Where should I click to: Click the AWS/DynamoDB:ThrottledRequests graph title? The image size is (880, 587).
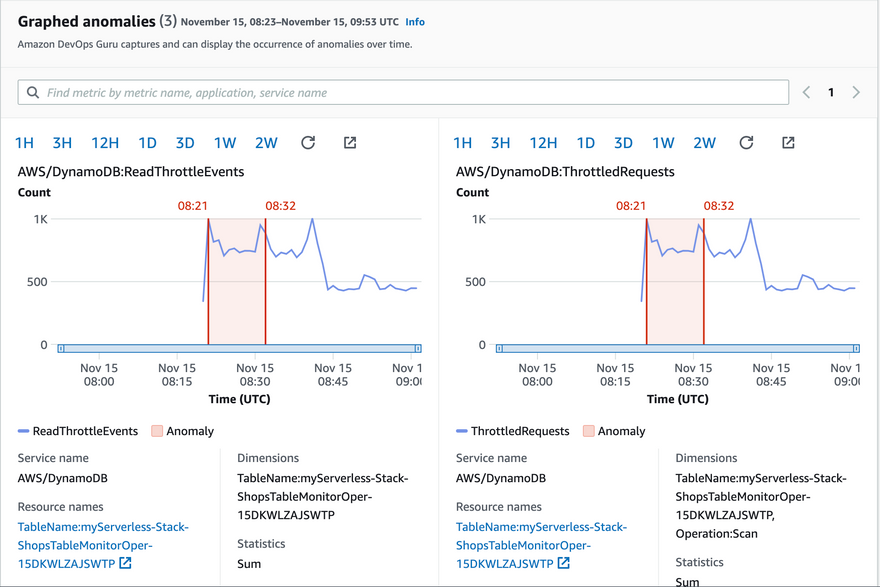(565, 172)
